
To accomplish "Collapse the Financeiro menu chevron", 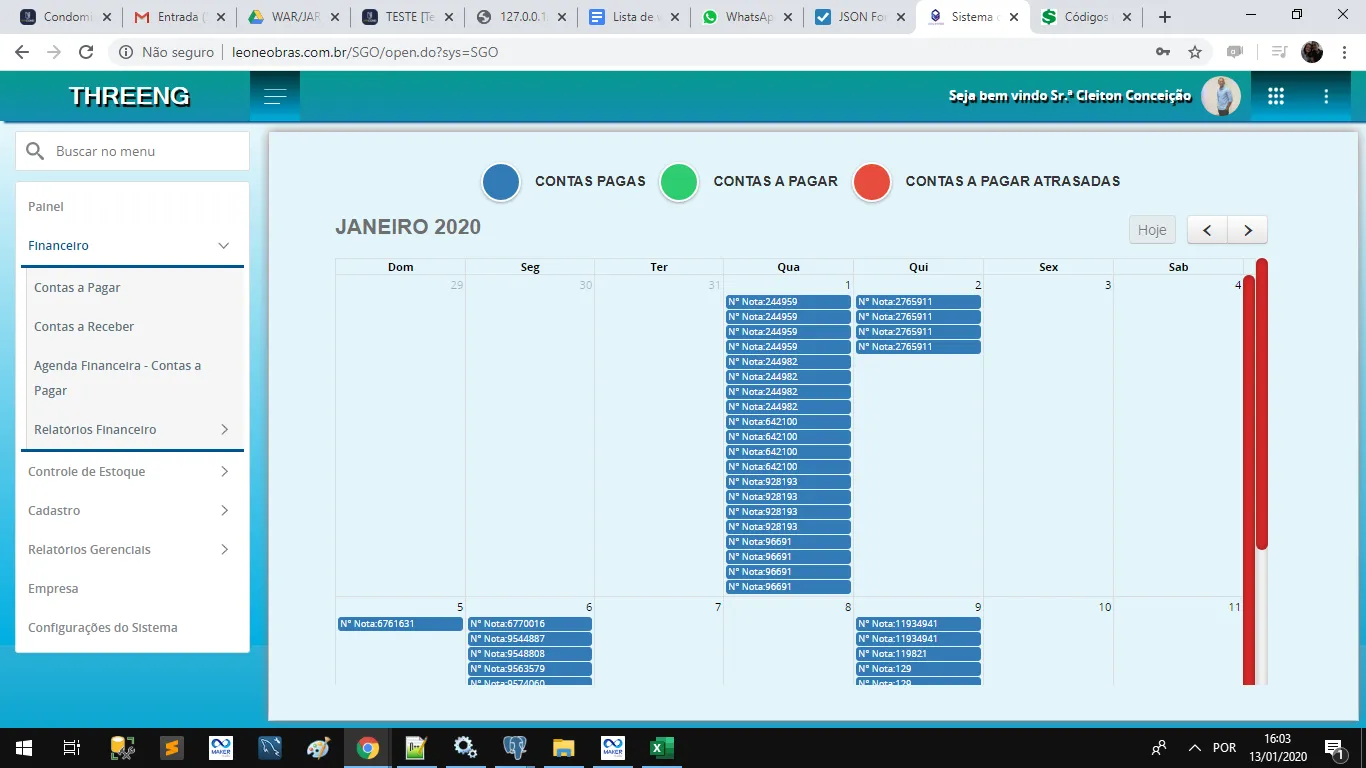I will click(x=224, y=246).
